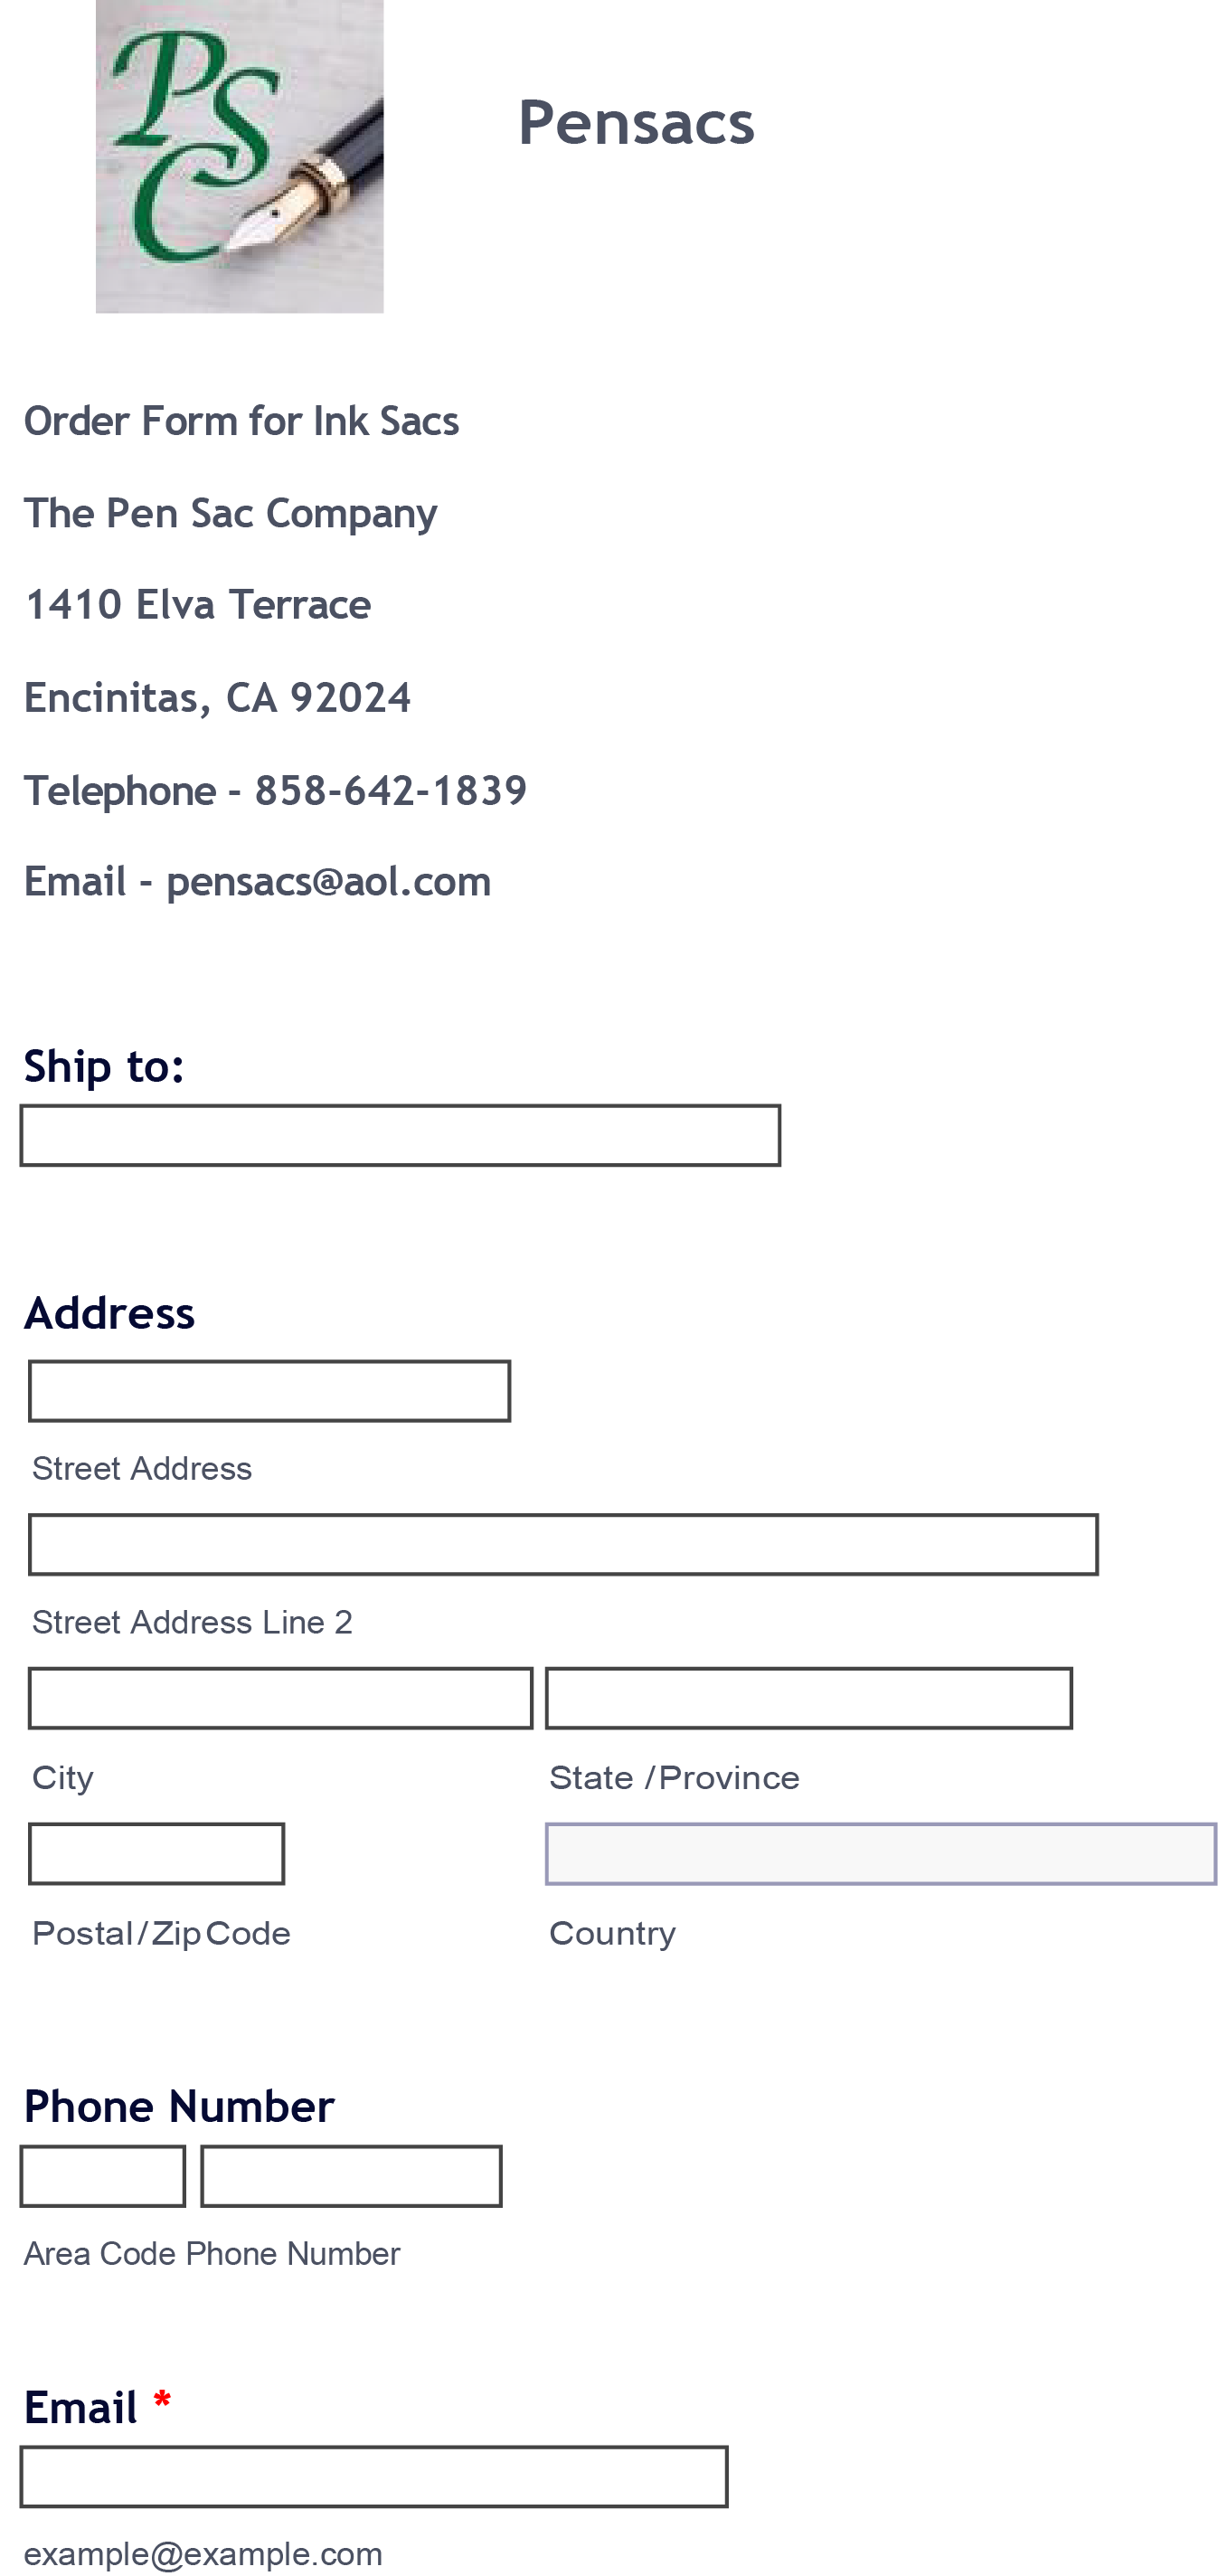Image resolution: width=1218 pixels, height=2576 pixels.
Task: Focus the Ship to name field
Action: pos(400,1135)
